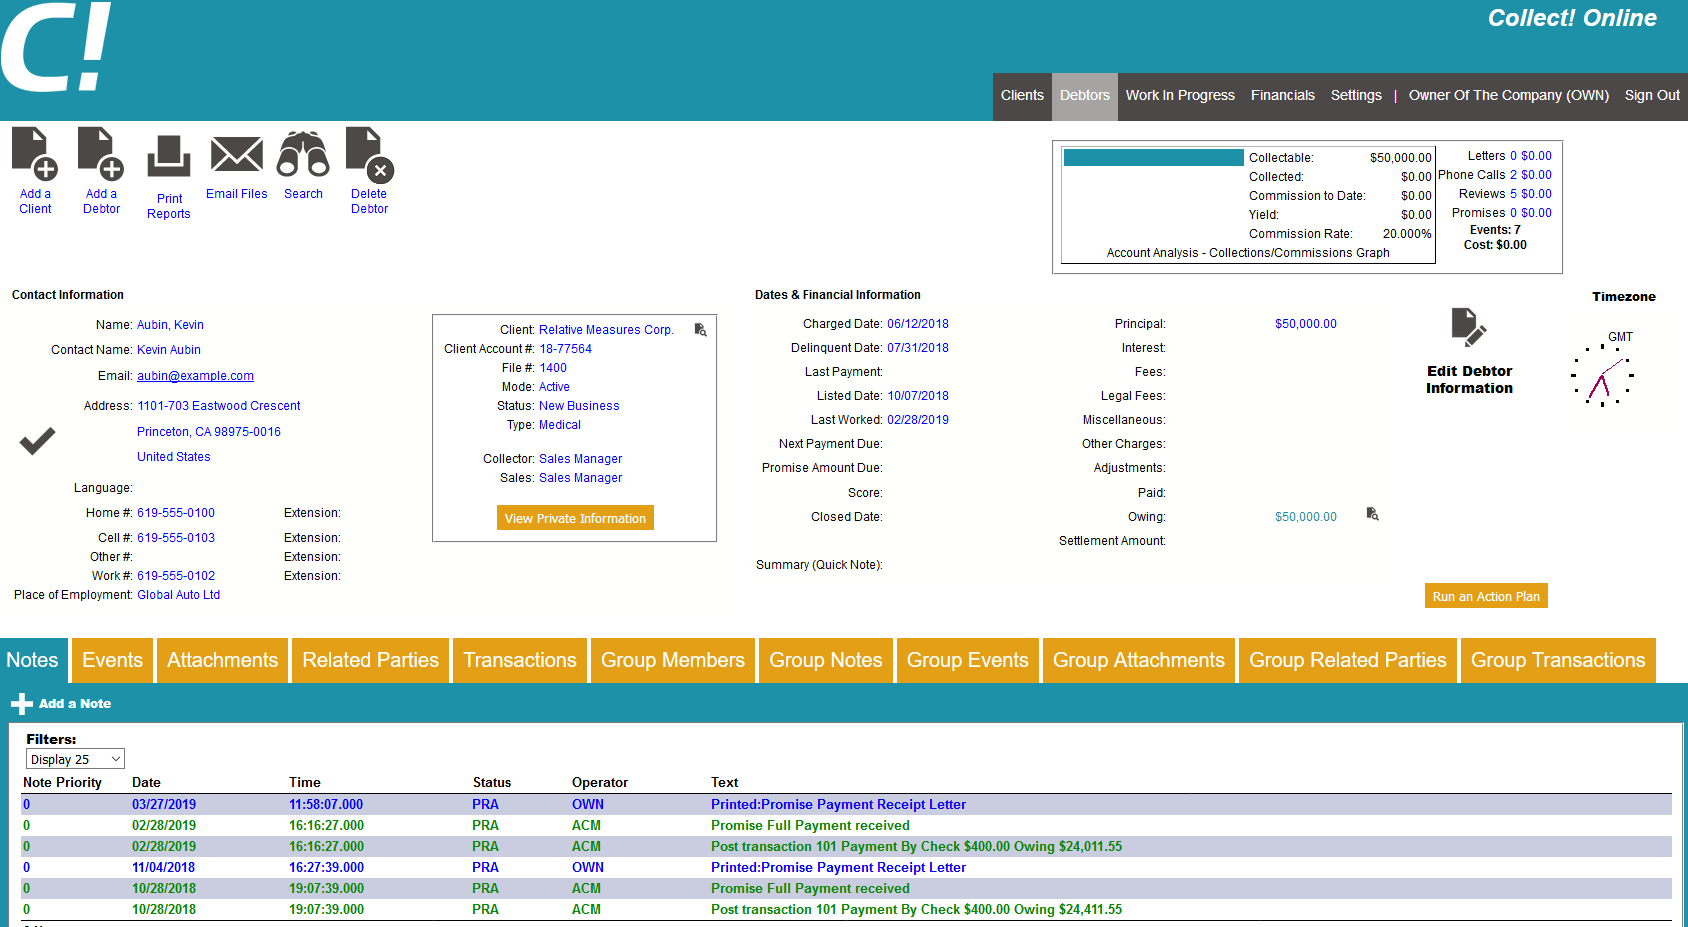
Task: Open the Group Attachments tab
Action: (x=1138, y=660)
